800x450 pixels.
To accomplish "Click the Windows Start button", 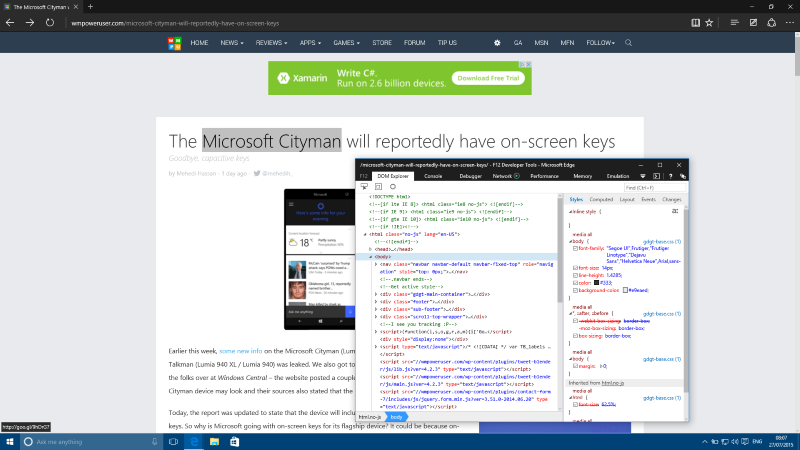I will tap(9, 441).
